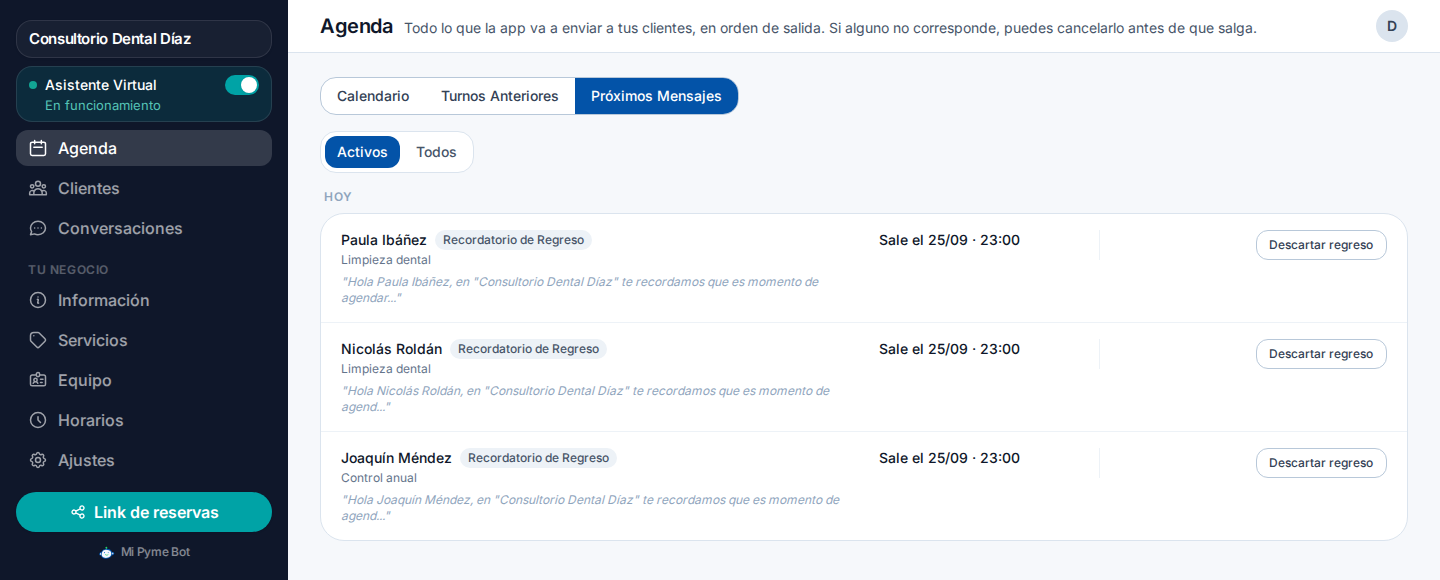Click Recordatorio de Regreso badge for Joaquín Méndez
1440x580 pixels.
(538, 458)
